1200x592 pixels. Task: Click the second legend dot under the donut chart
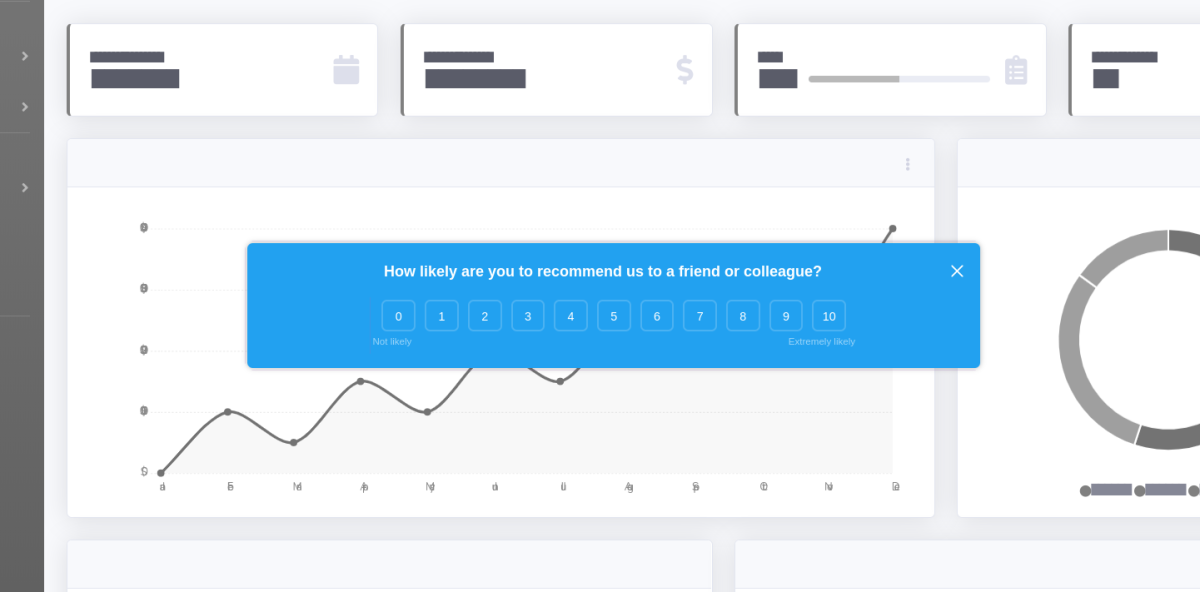(x=1139, y=491)
